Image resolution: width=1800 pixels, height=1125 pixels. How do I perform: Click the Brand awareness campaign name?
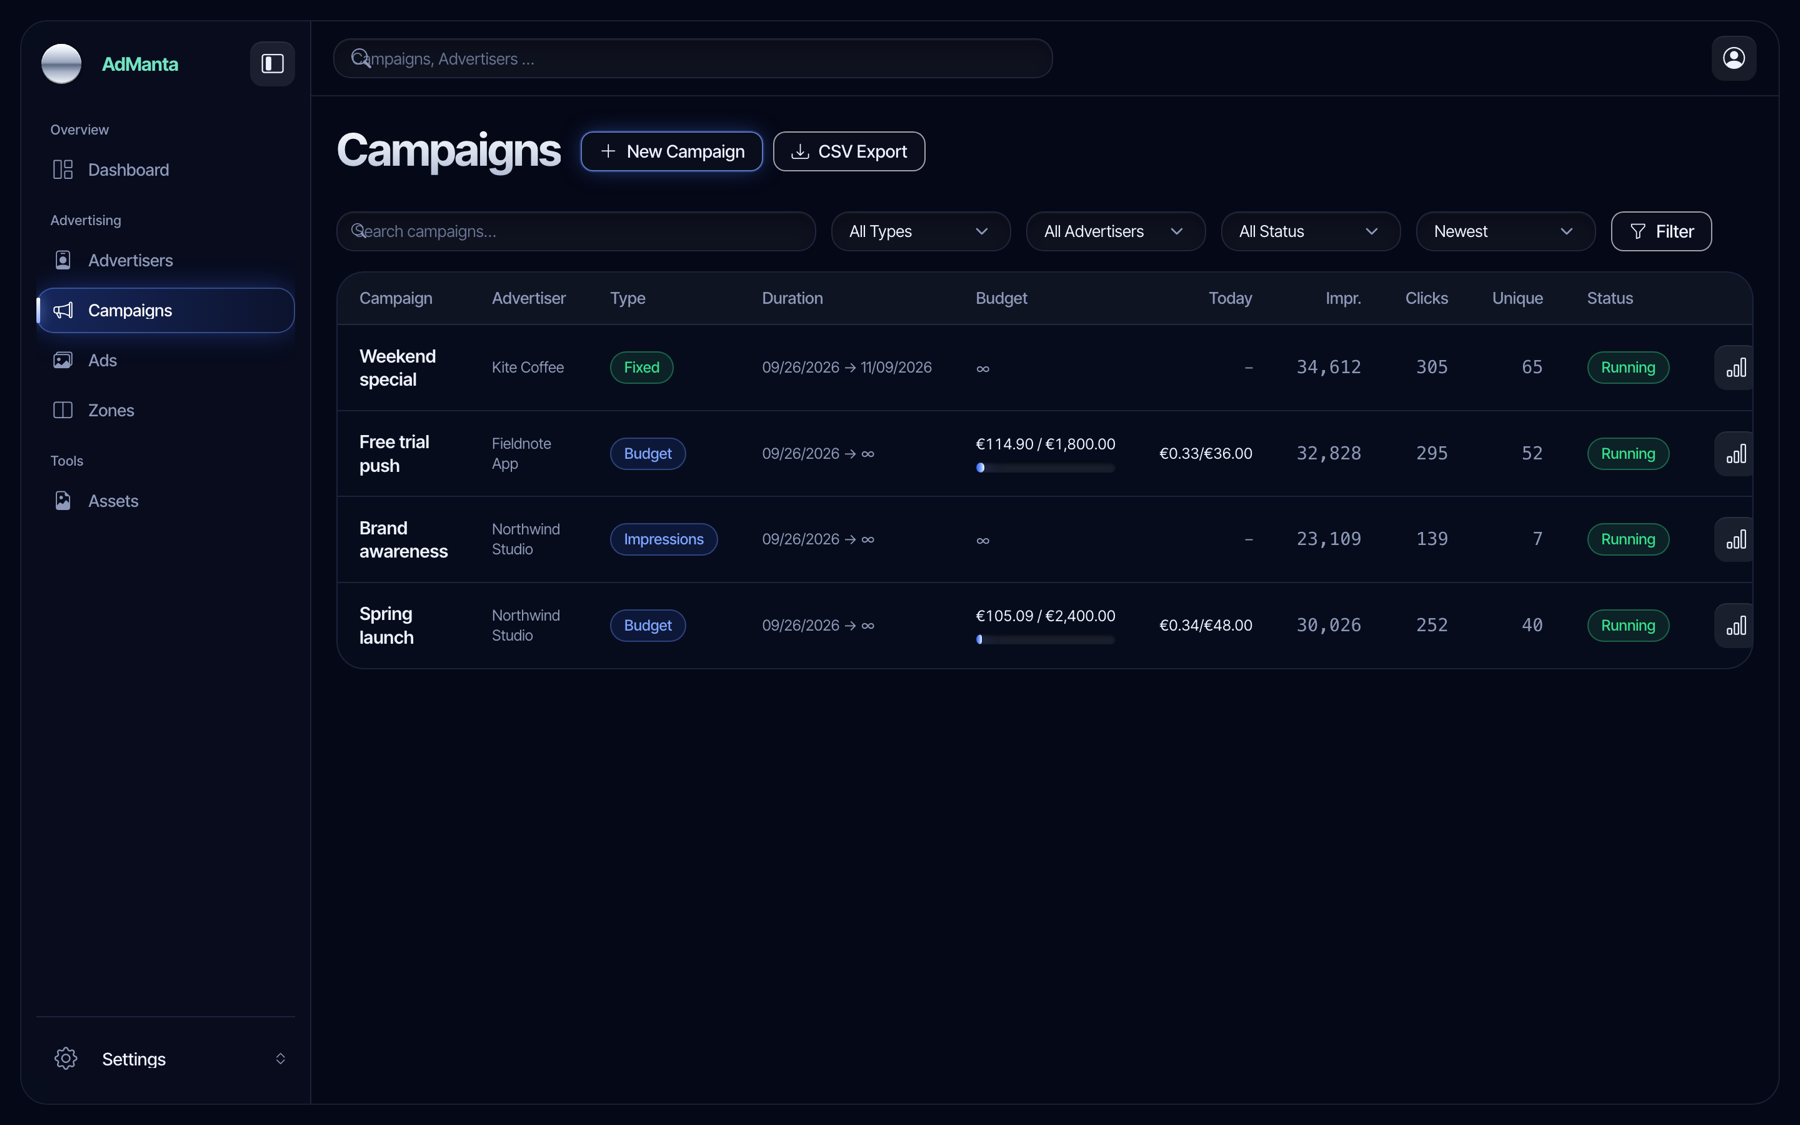[403, 539]
